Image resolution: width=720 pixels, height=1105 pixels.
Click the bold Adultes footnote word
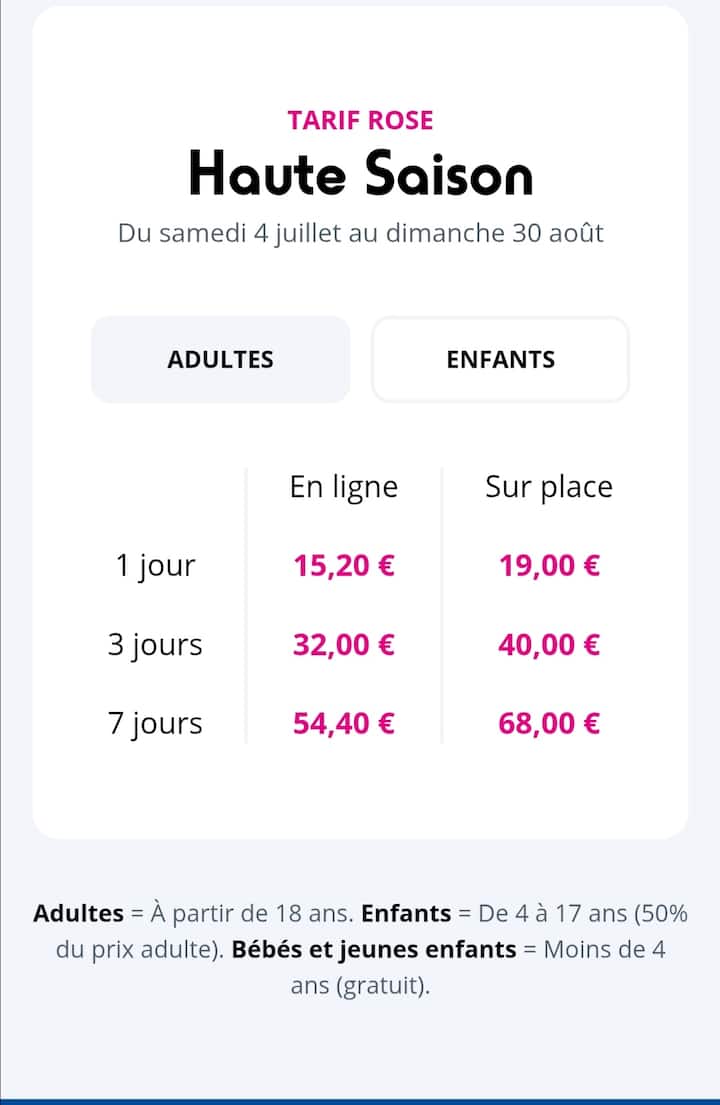[x=78, y=913]
